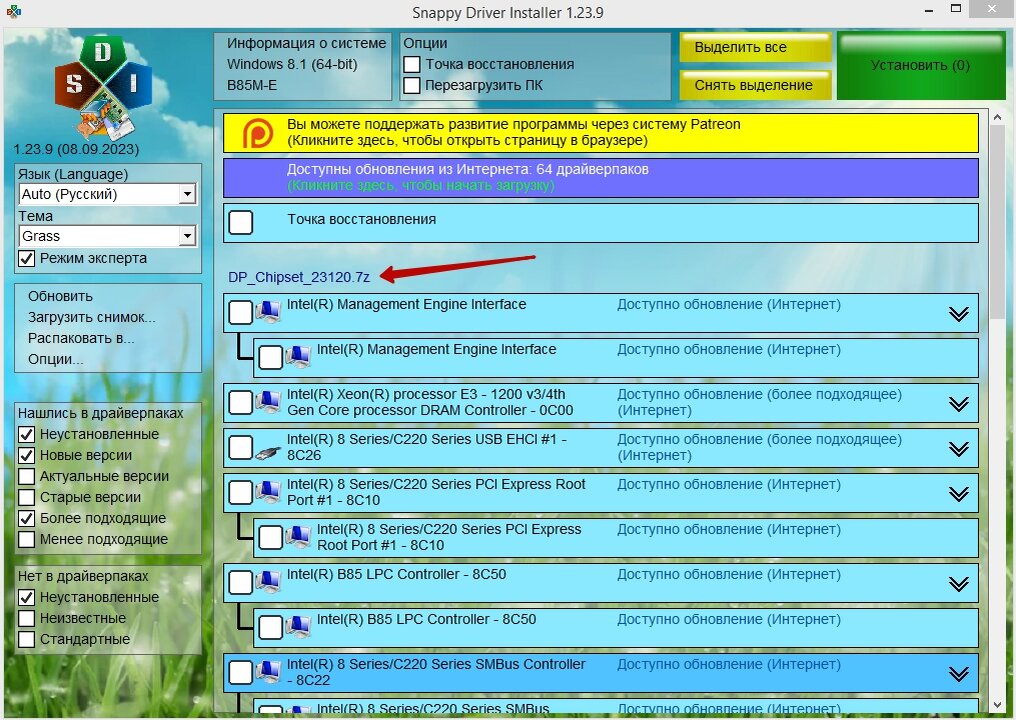Toggle Более подходящие filter
Screen dimensions: 1016x720
coord(27,518)
